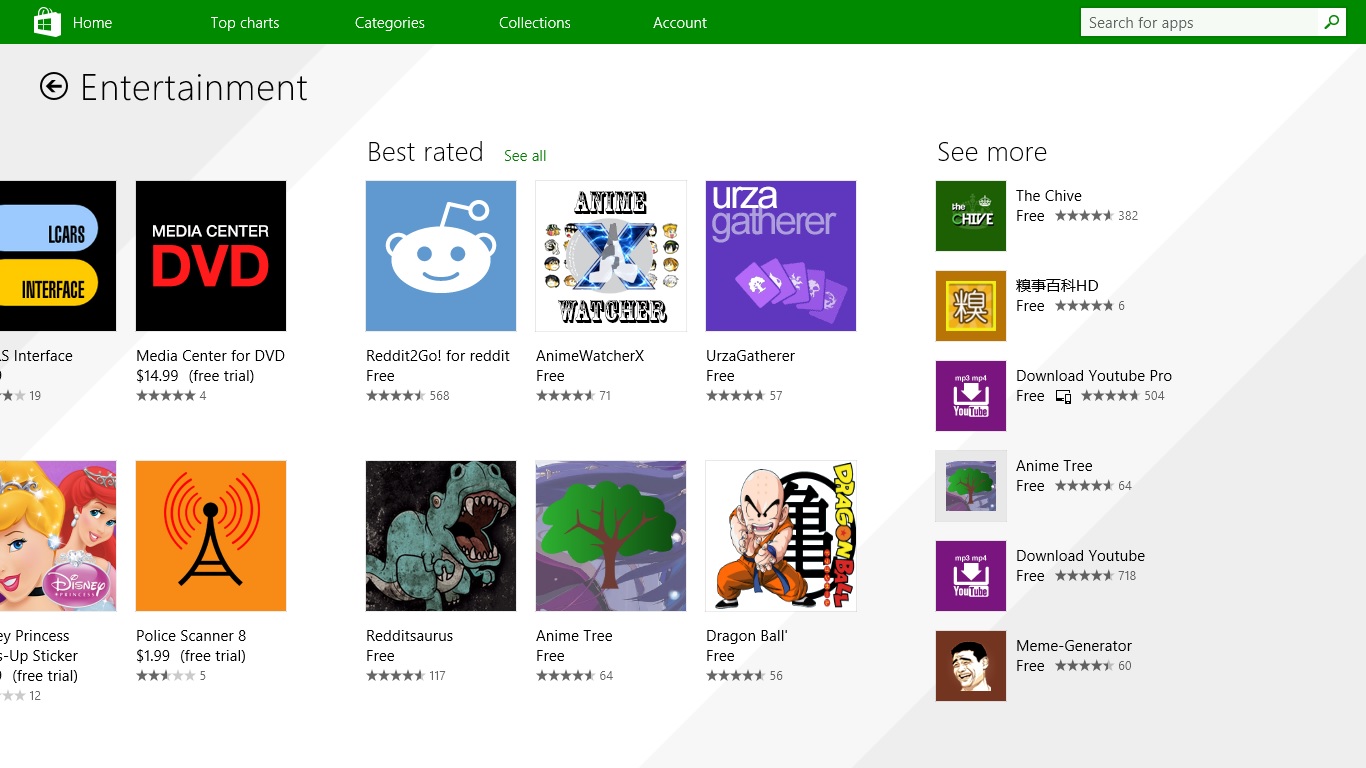Image resolution: width=1366 pixels, height=768 pixels.
Task: Open the Download Youtube Pro icon
Action: [971, 396]
